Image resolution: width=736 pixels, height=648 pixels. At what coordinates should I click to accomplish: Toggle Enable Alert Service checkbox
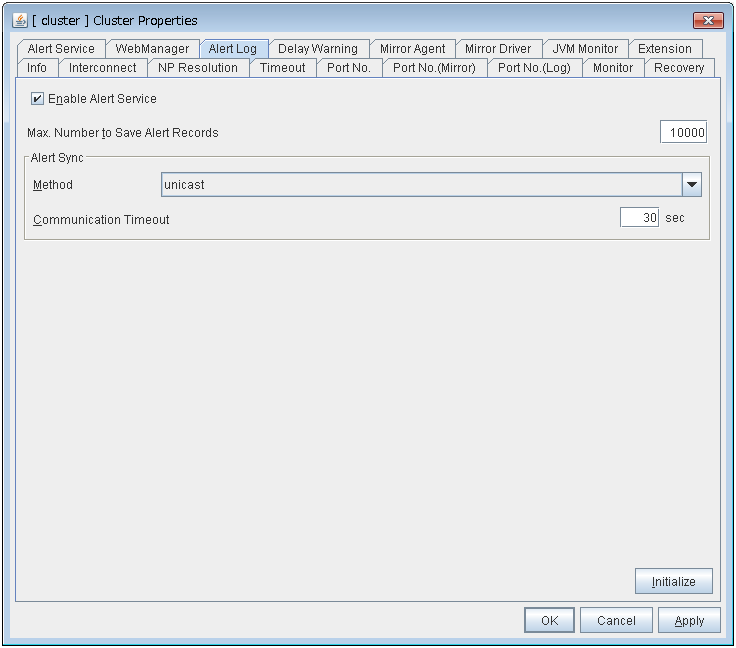(x=38, y=99)
